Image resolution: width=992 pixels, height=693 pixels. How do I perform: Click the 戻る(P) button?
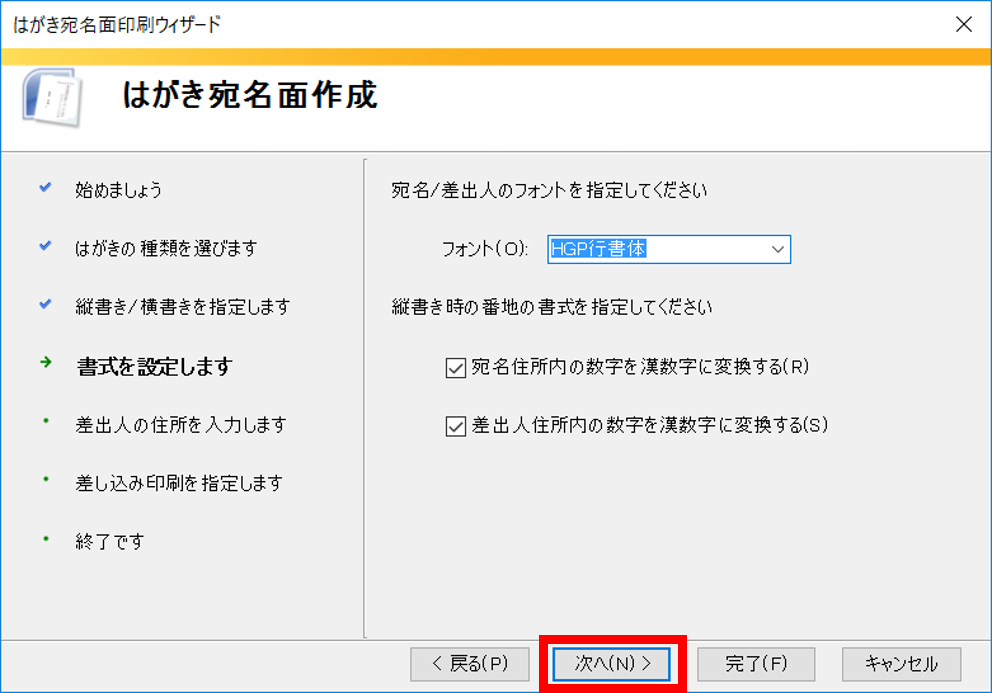tap(470, 663)
